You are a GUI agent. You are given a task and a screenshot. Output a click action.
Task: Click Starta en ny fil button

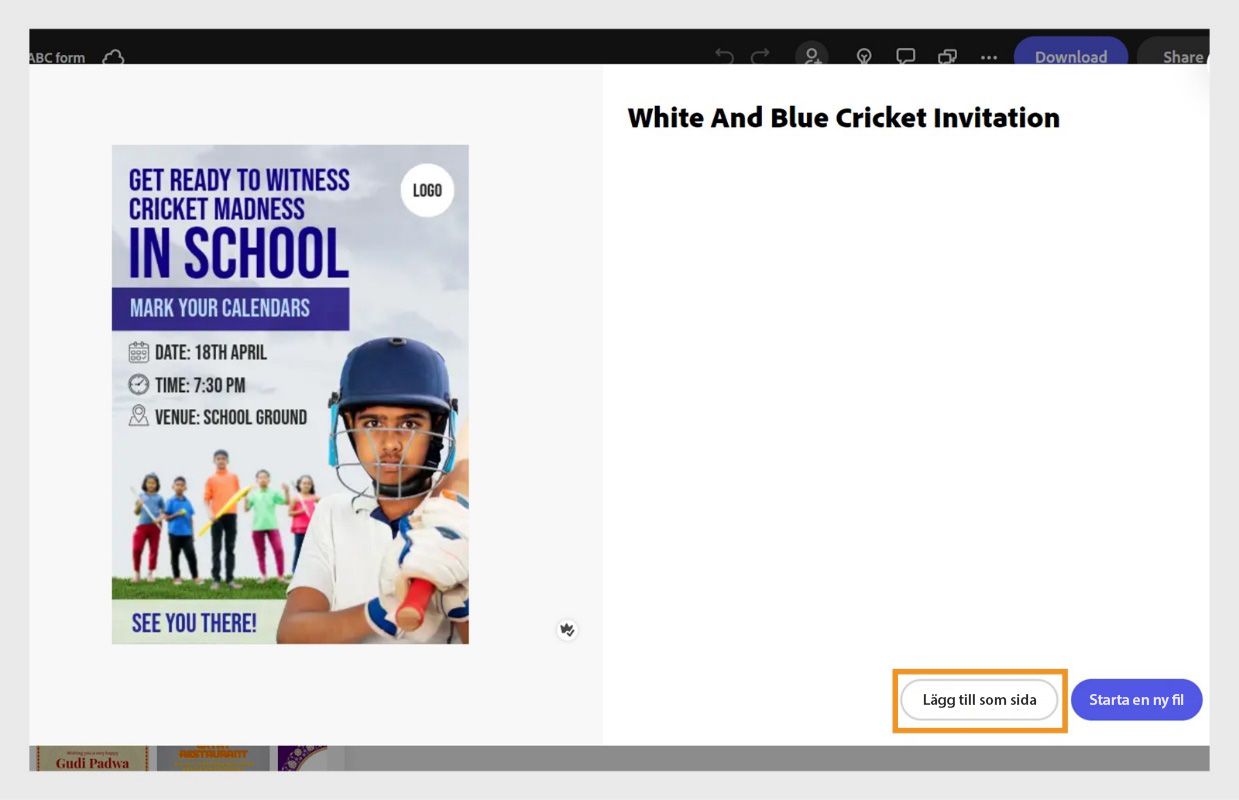point(1136,700)
